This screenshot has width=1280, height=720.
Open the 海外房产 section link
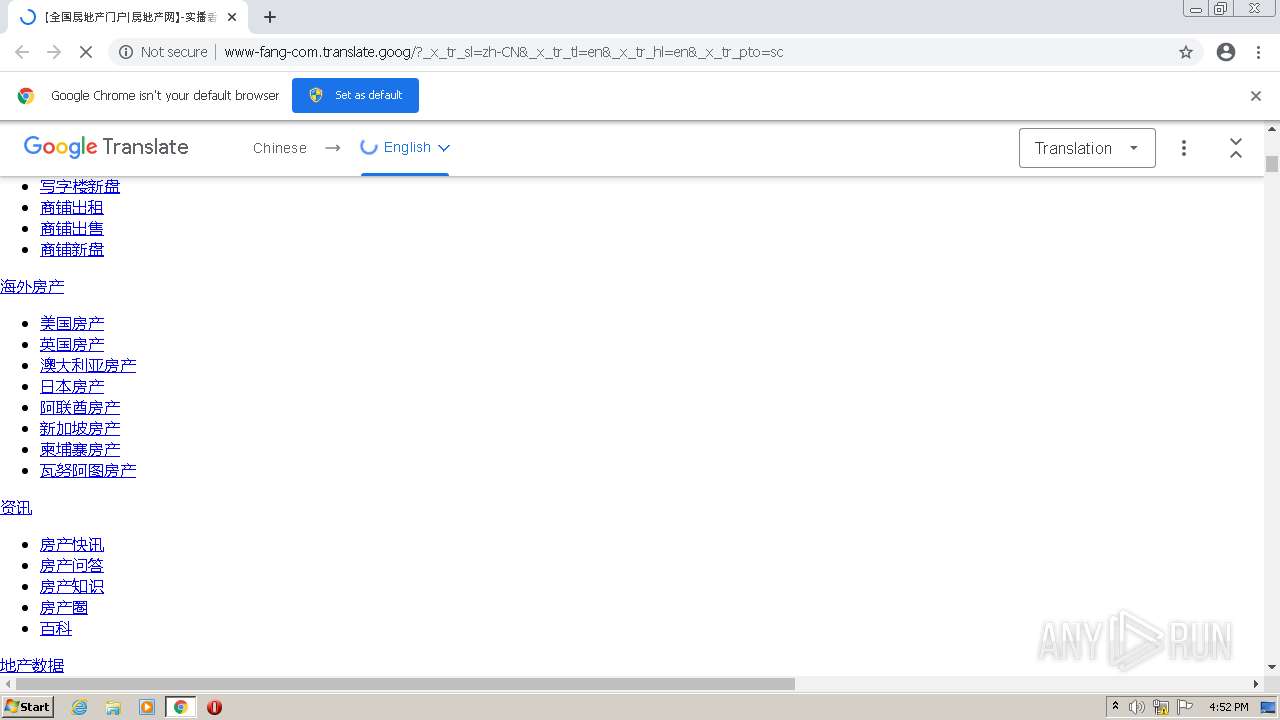32,286
